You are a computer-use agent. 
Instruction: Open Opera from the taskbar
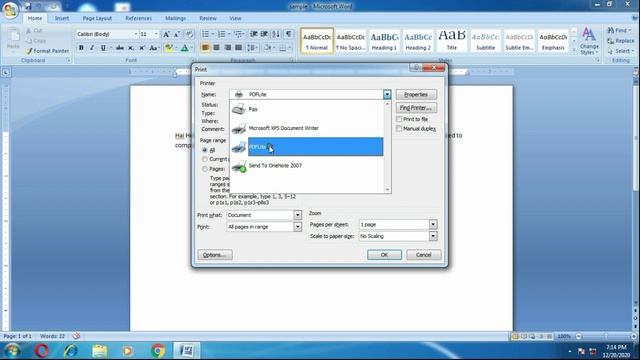pyautogui.click(x=42, y=351)
